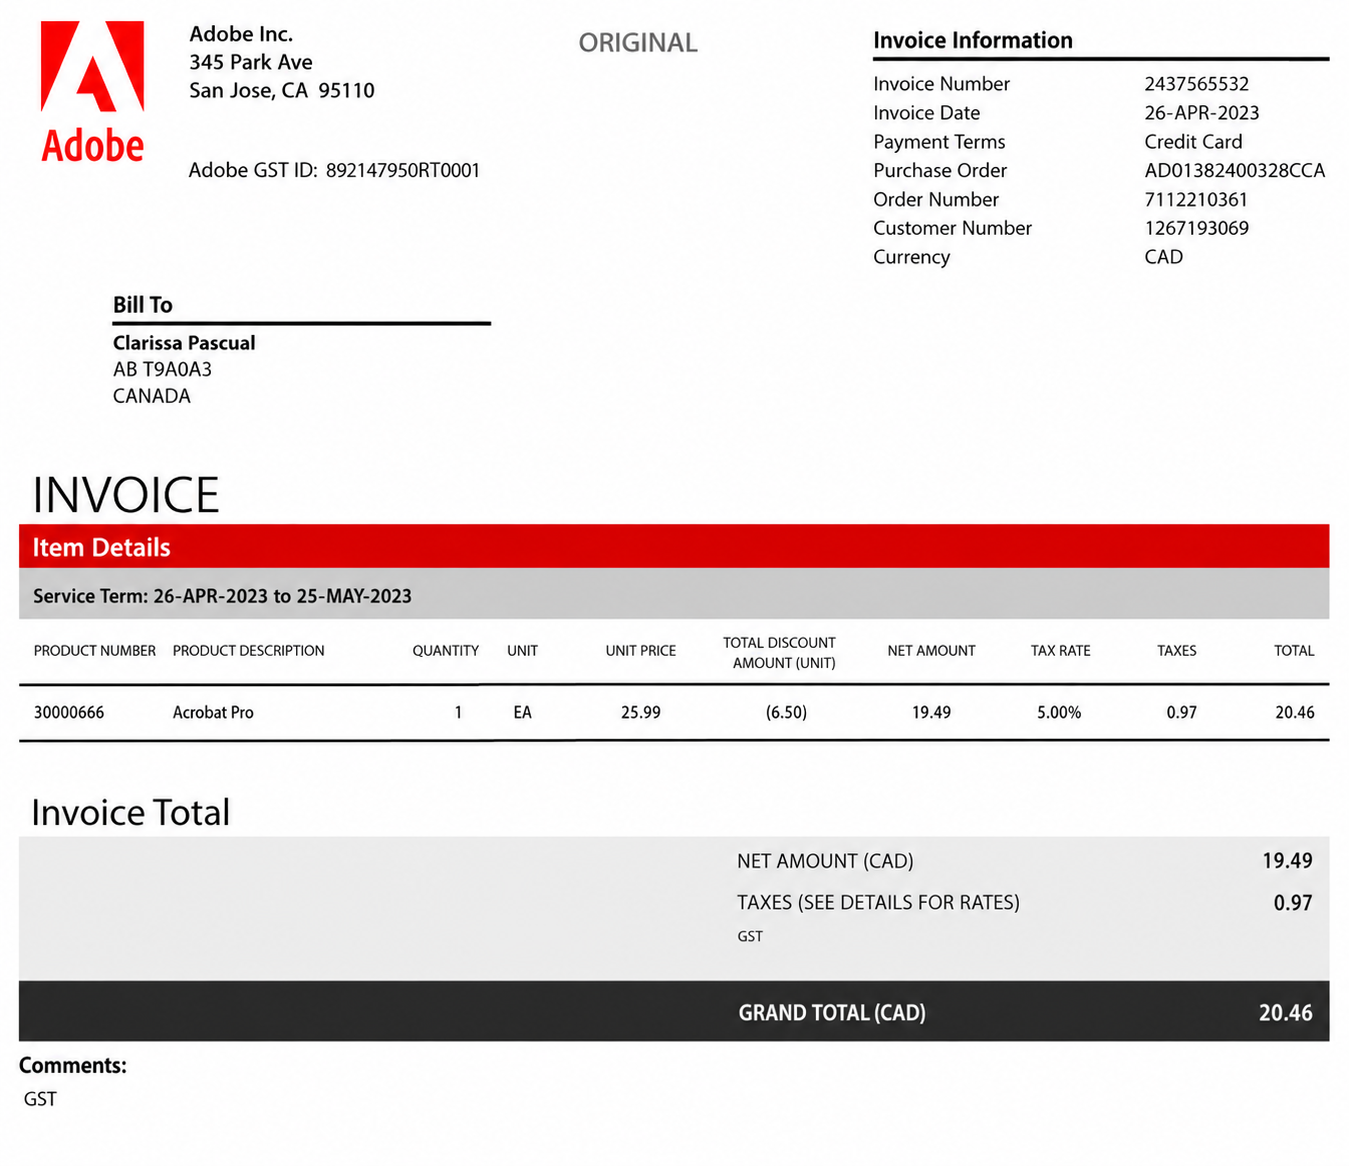This screenshot has width=1349, height=1166.
Task: Click the 19.49 net amount table cell
Action: tap(931, 713)
